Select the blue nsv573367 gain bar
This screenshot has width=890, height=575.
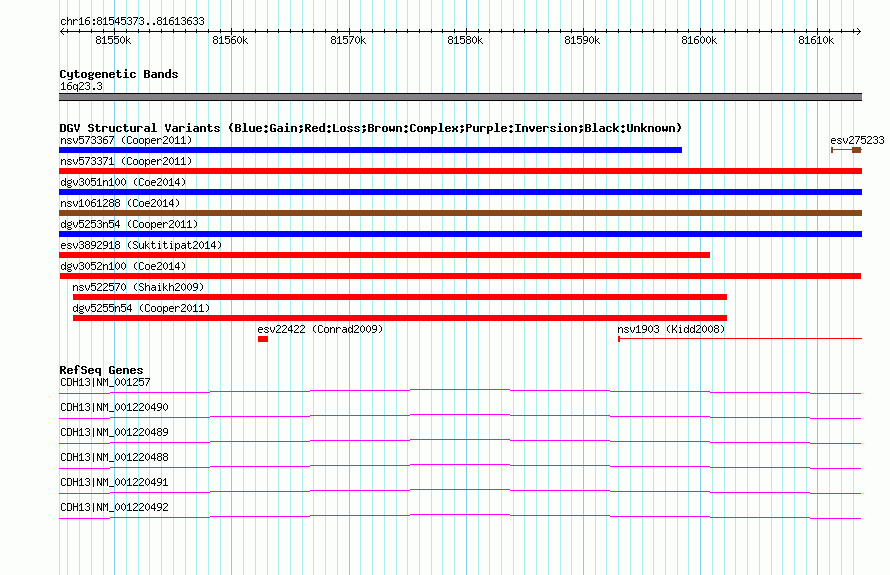click(371, 150)
